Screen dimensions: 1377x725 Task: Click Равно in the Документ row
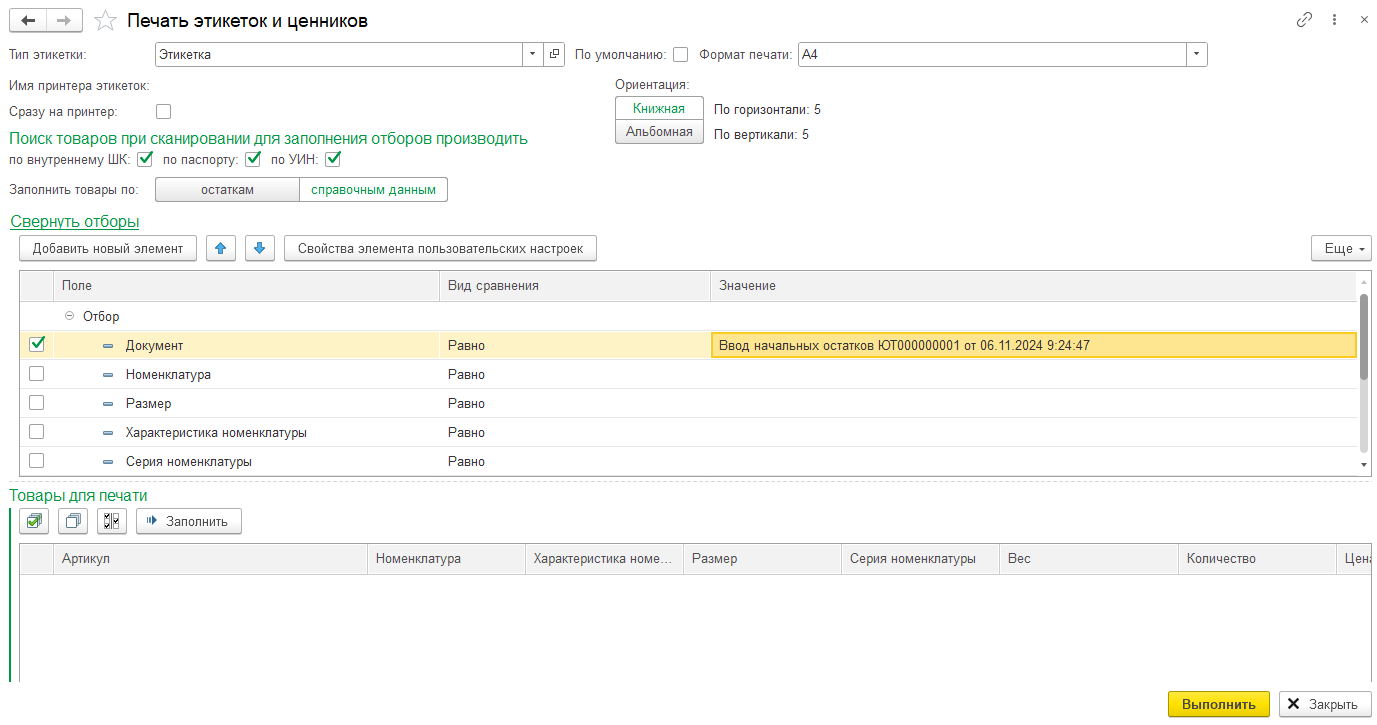point(466,345)
